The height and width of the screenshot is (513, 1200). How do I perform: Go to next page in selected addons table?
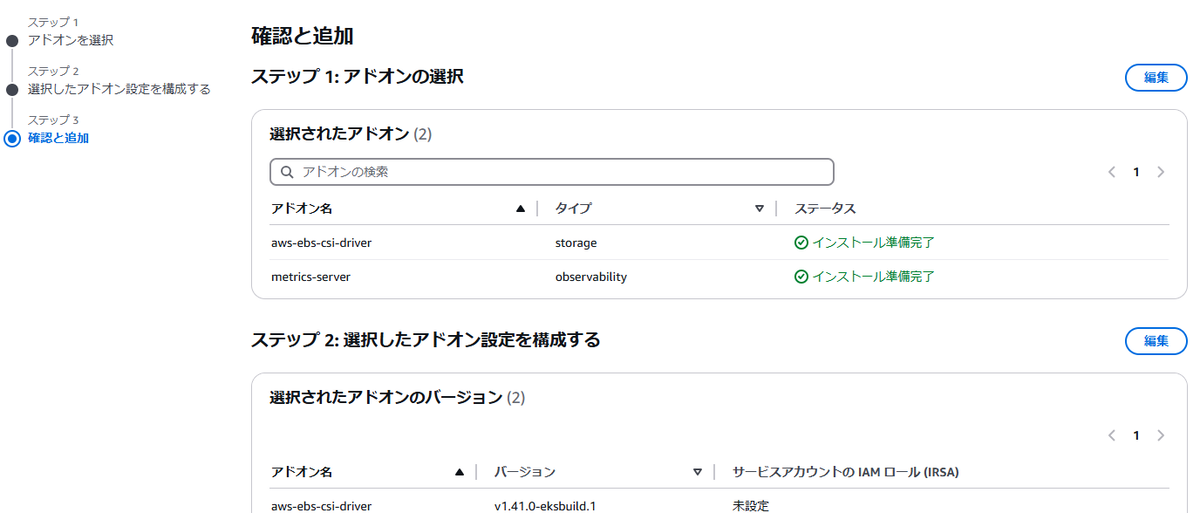(x=1161, y=172)
